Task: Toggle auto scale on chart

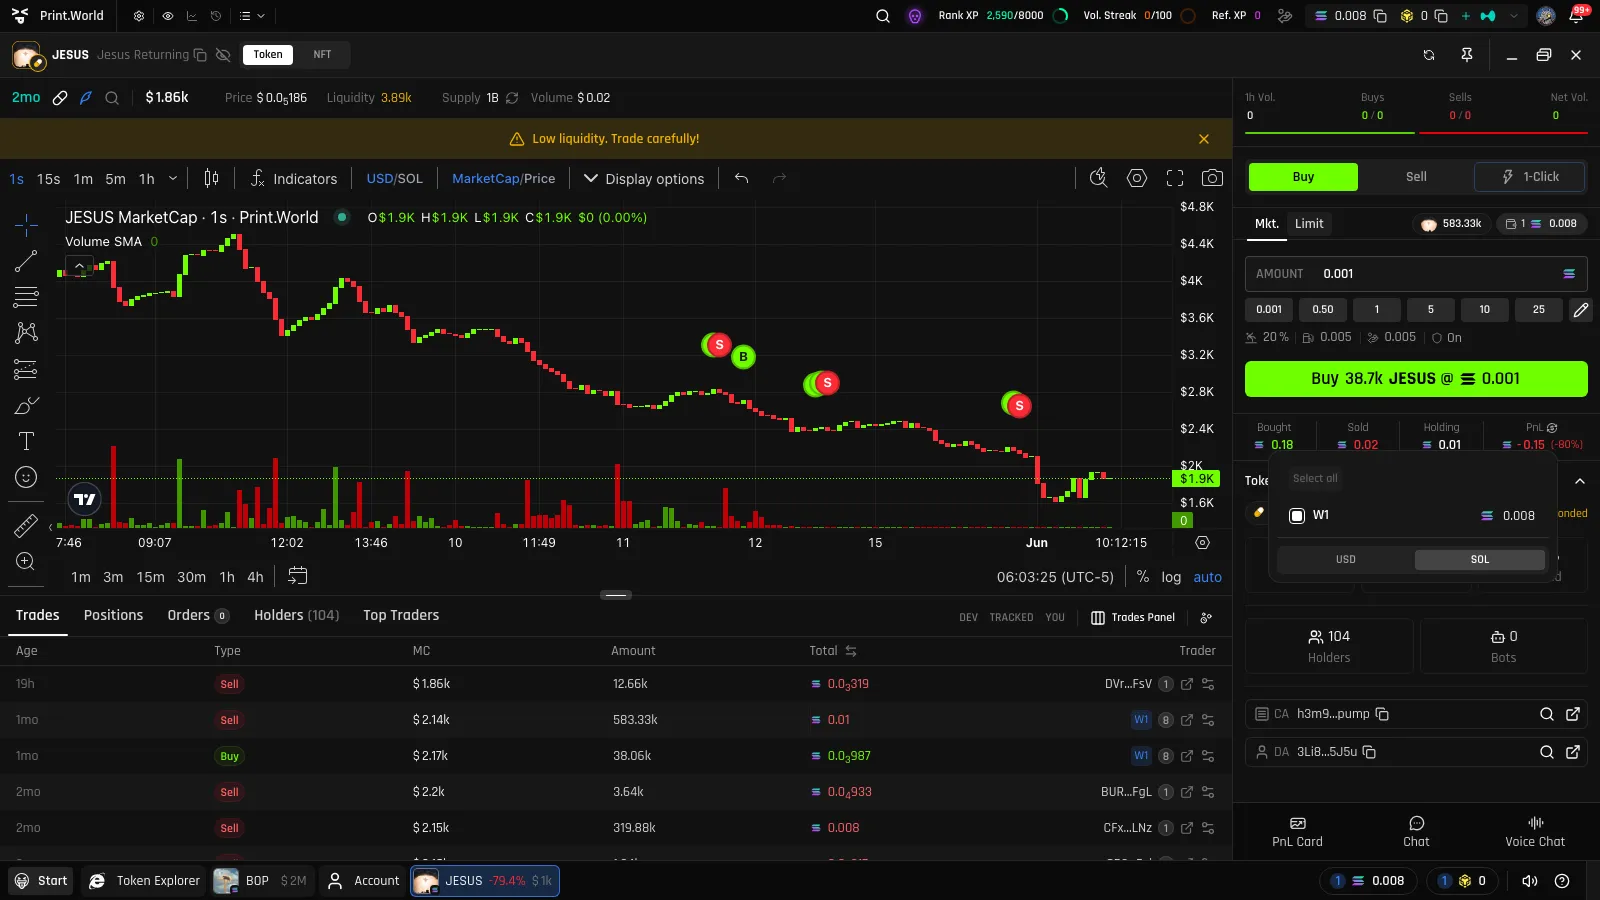Action: [x=1207, y=577]
